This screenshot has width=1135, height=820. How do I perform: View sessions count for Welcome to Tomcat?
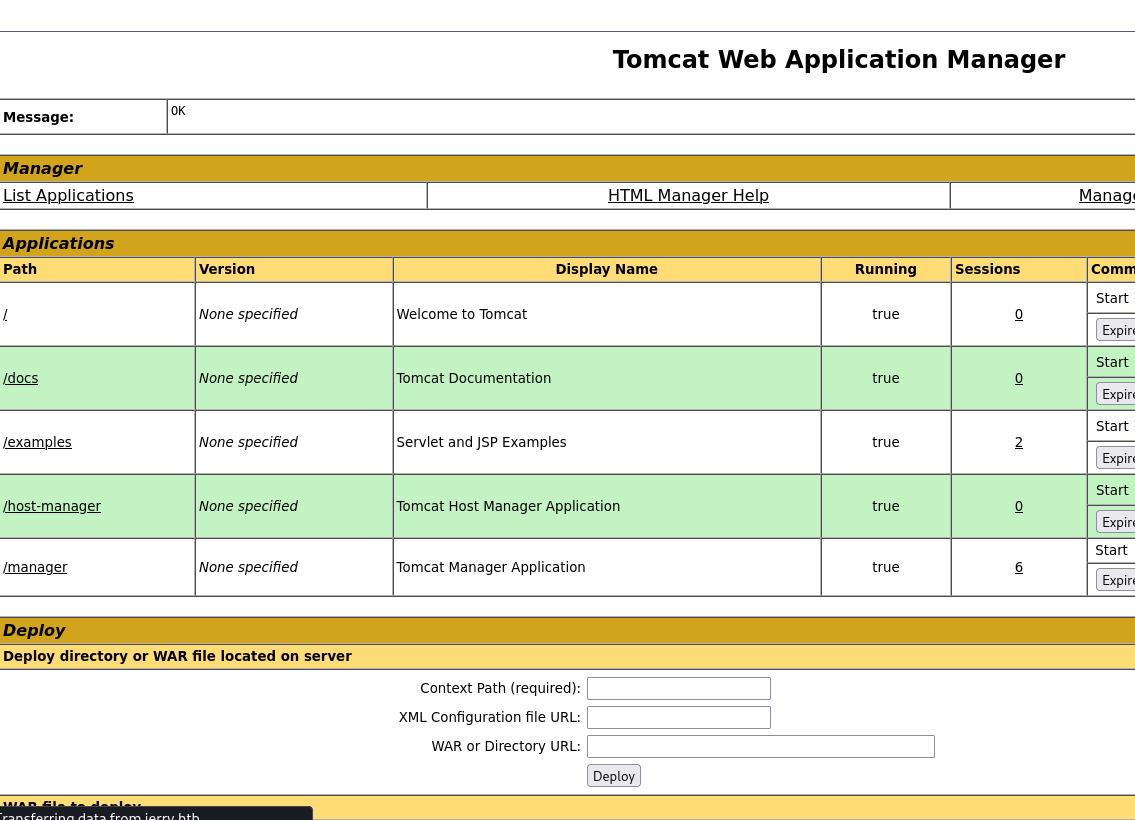coord(1018,314)
